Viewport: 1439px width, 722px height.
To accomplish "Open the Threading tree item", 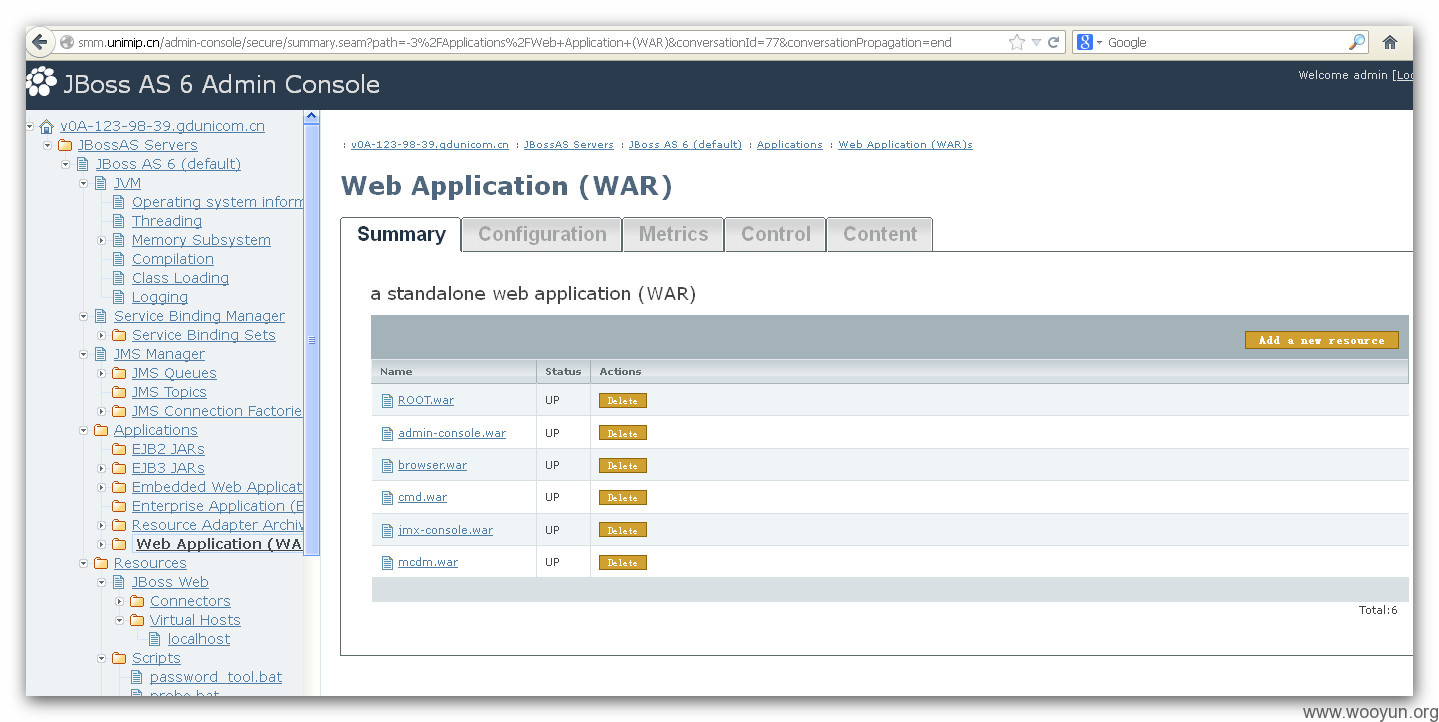I will click(167, 221).
